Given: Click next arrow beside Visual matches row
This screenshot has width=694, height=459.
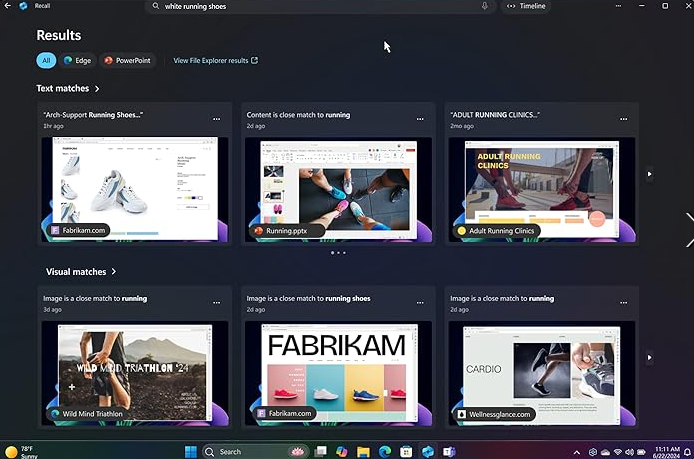Looking at the screenshot, I should (x=649, y=357).
